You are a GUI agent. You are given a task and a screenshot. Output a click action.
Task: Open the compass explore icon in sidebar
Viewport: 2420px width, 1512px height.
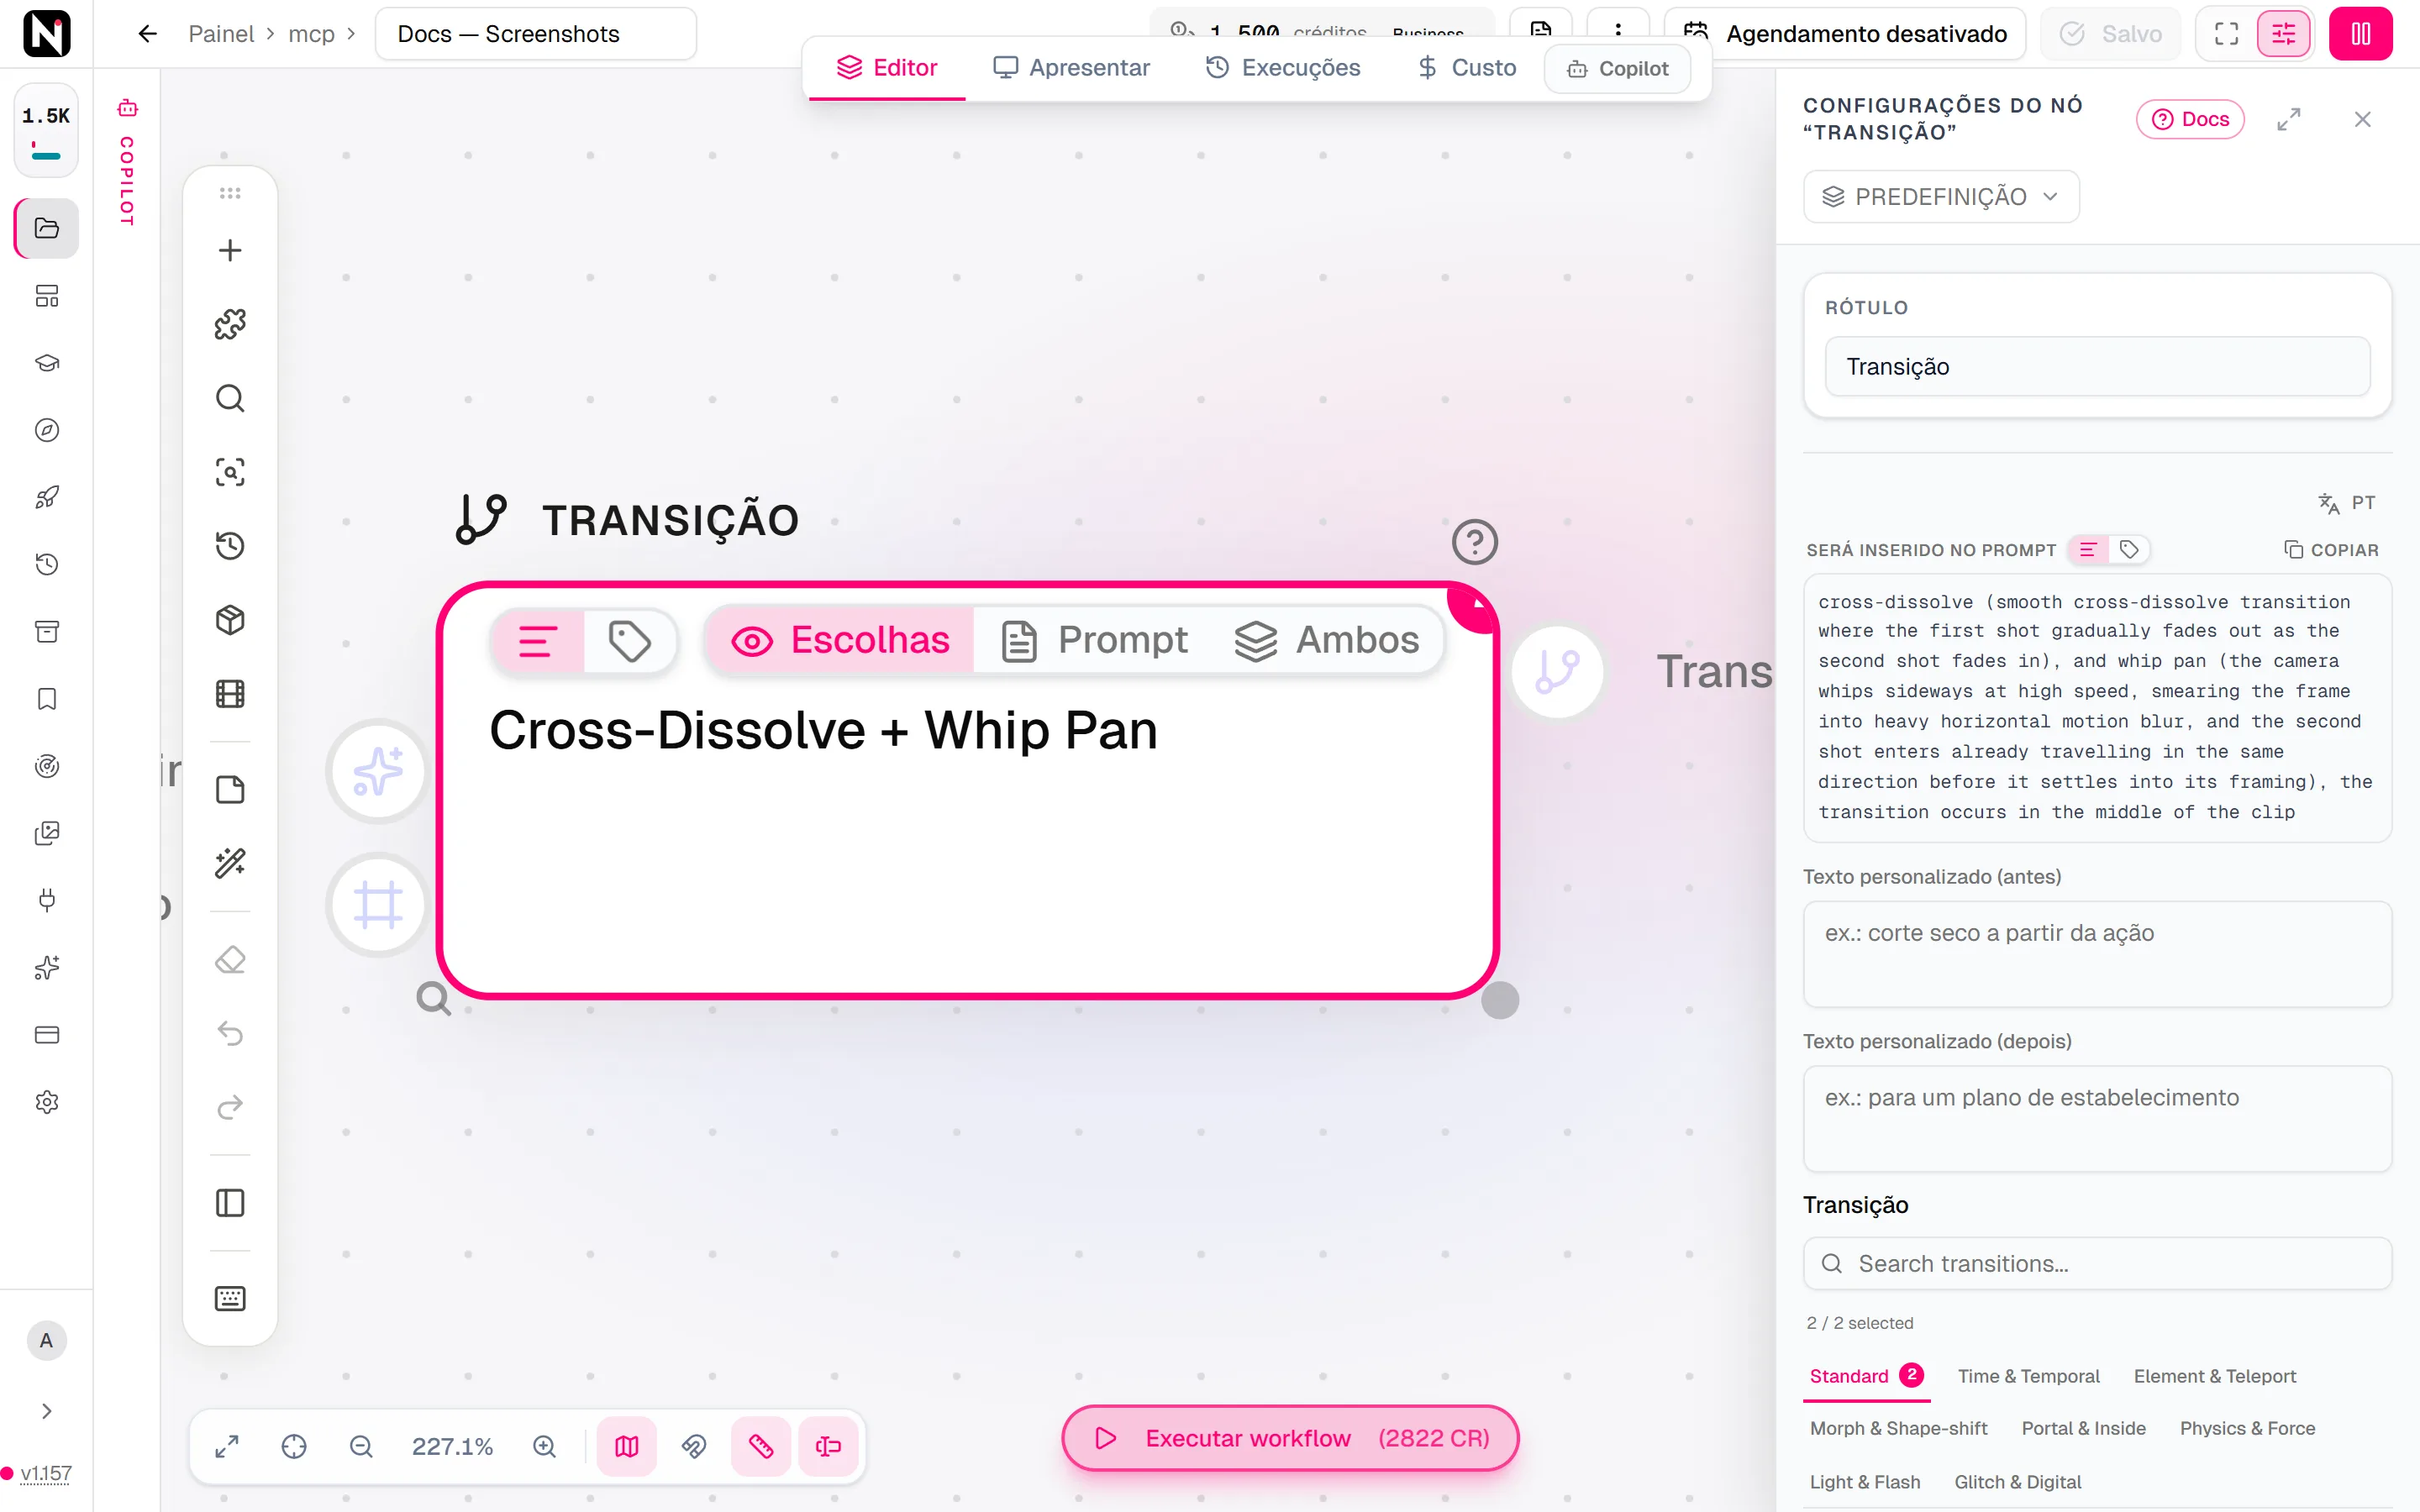pos(47,430)
